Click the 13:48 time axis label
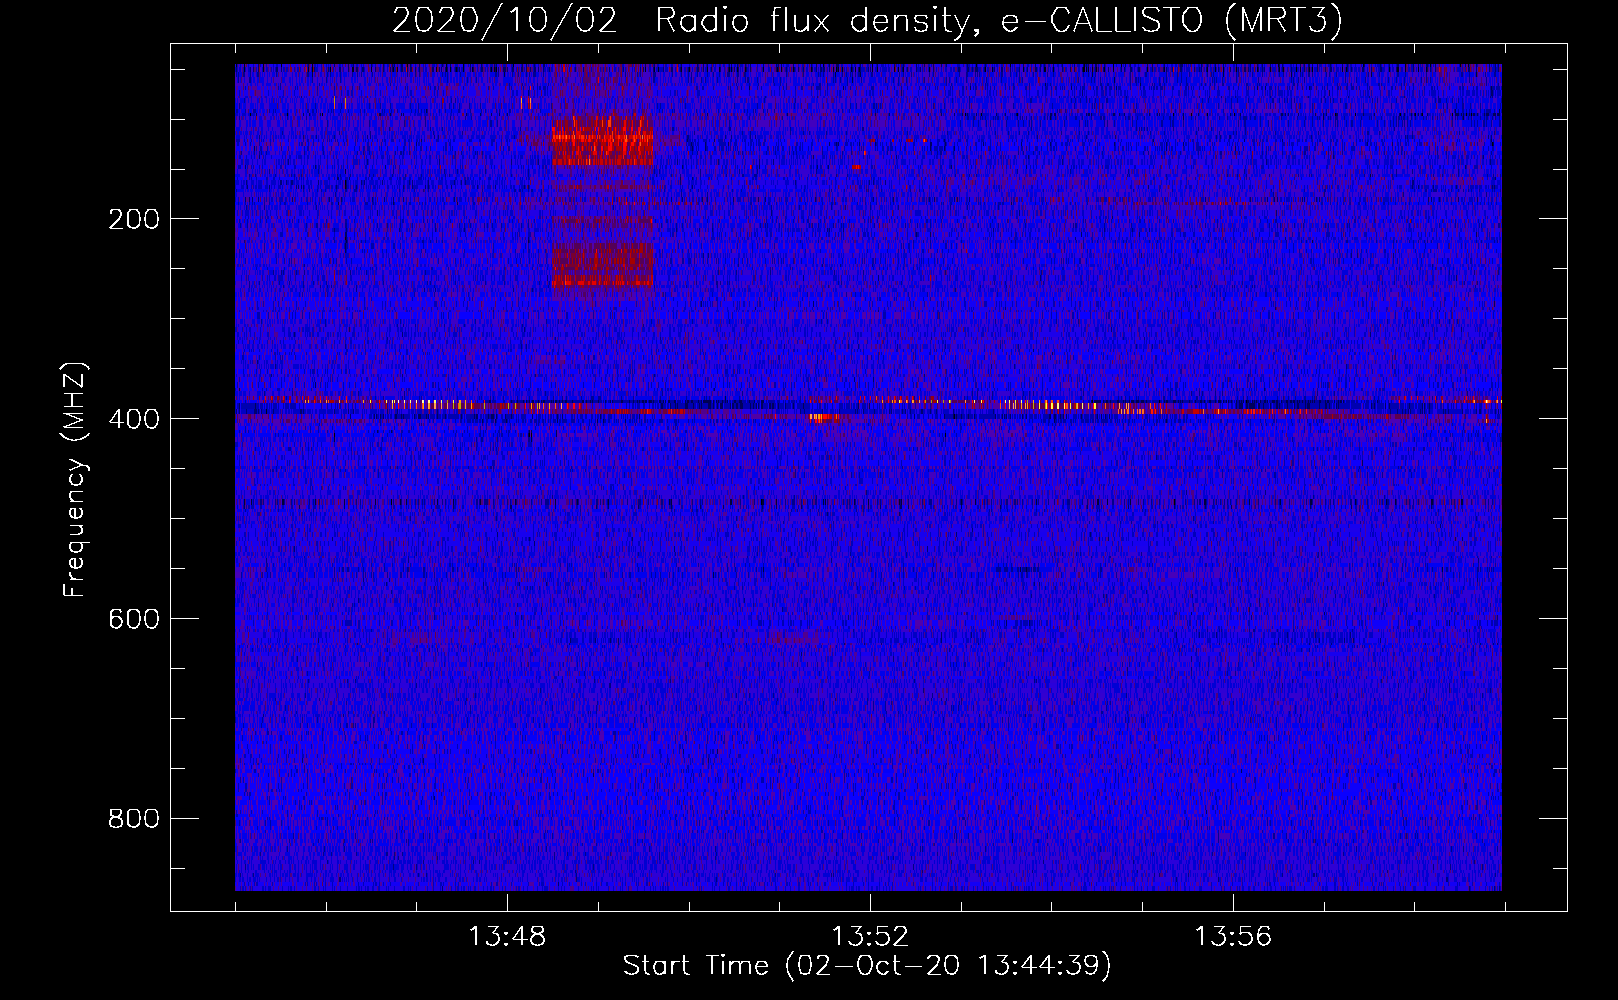Screen dimensions: 1618x1000 [x=507, y=936]
